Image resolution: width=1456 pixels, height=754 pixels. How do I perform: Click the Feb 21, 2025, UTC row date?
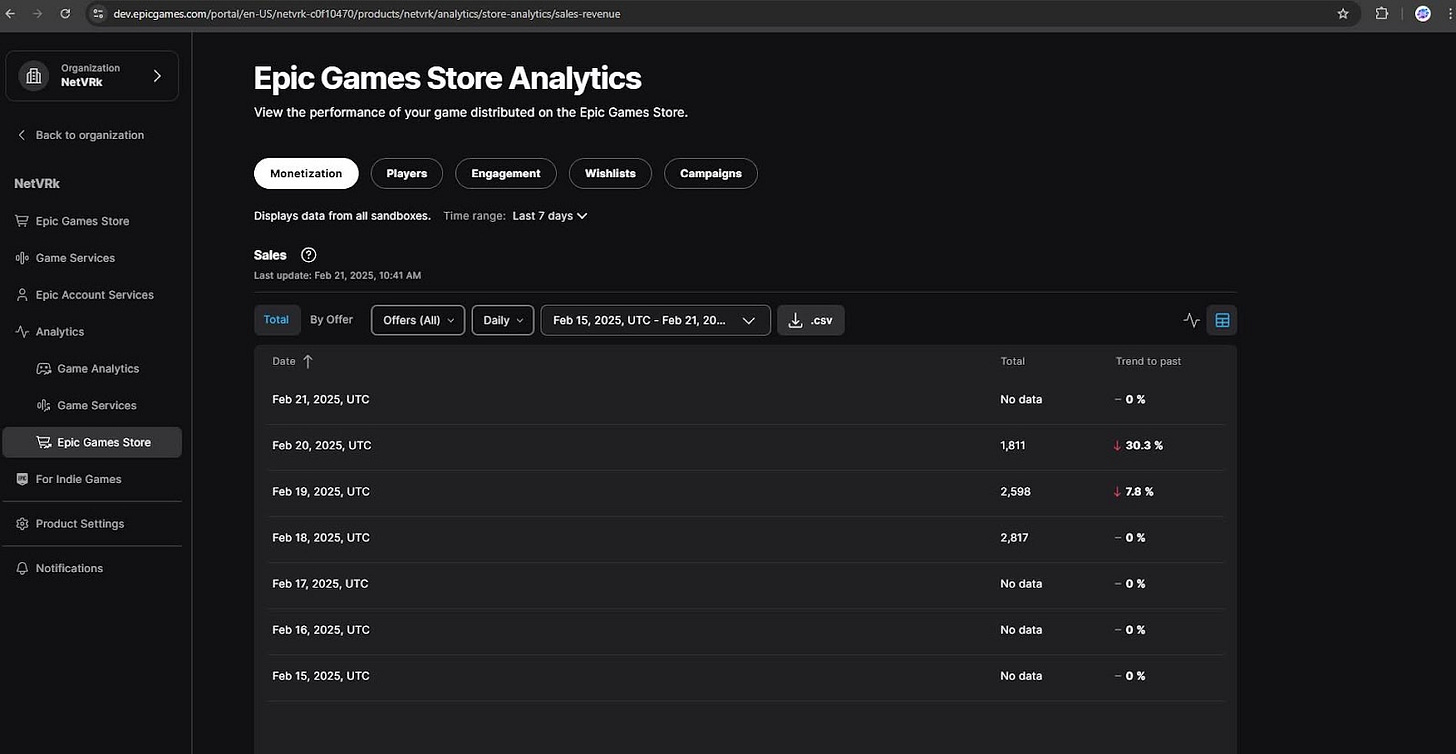[x=321, y=399]
